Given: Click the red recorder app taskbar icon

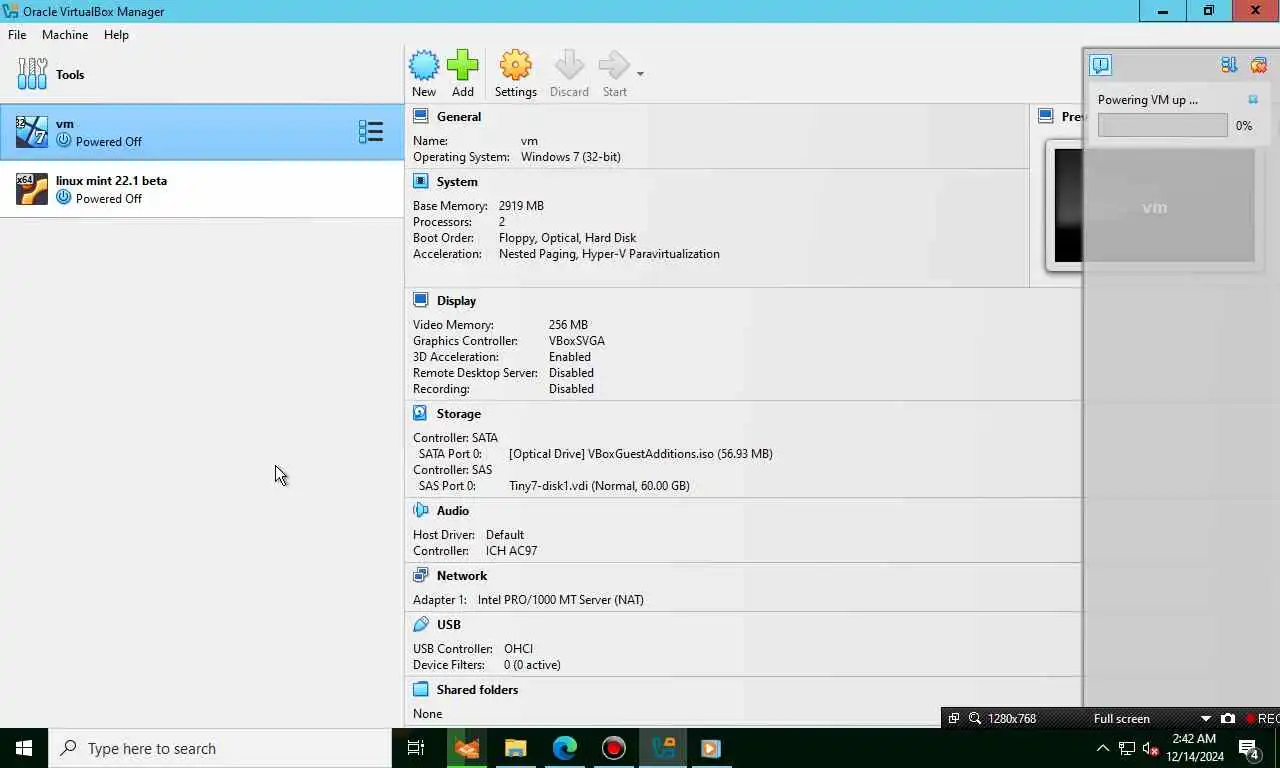Looking at the screenshot, I should tap(614, 748).
